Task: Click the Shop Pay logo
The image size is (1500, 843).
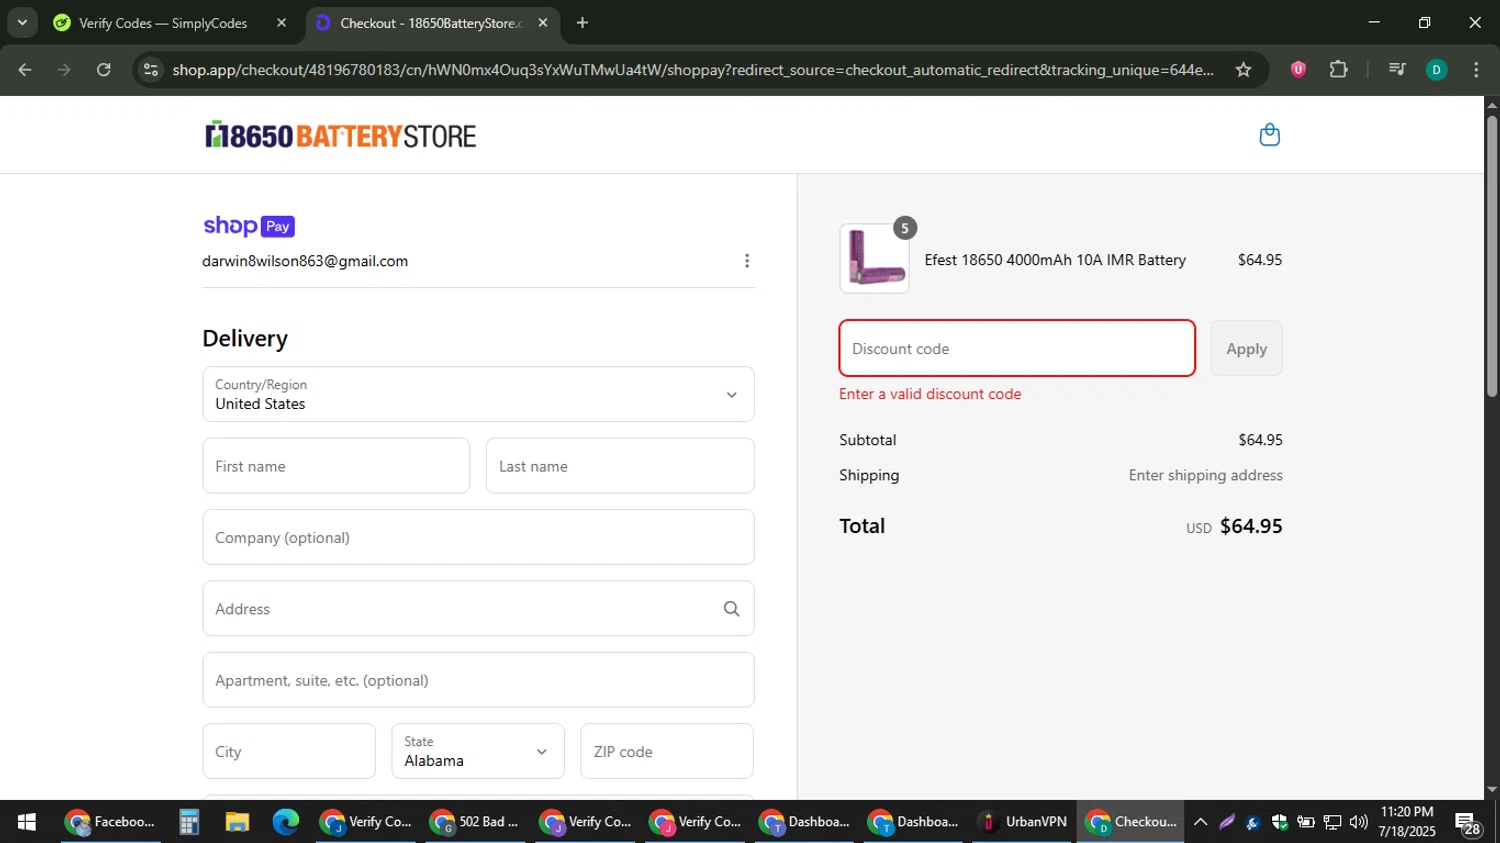Action: click(x=249, y=226)
